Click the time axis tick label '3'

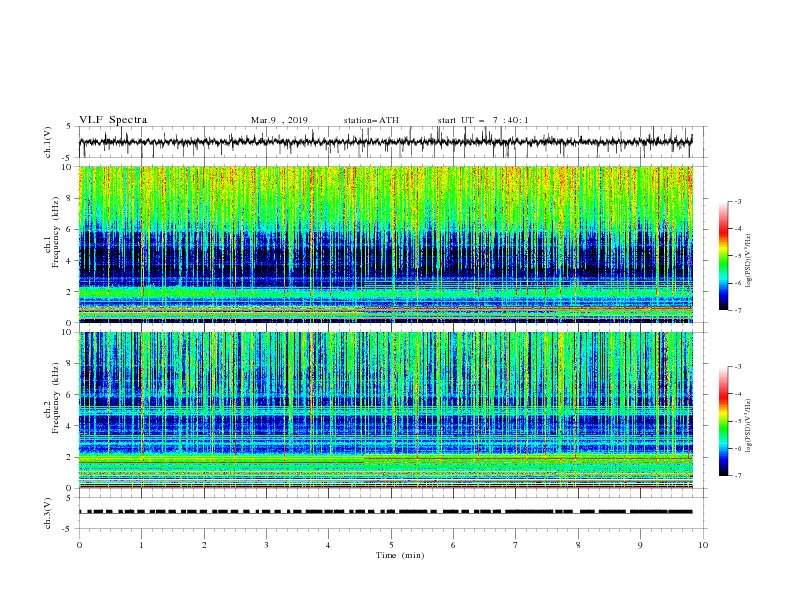(x=266, y=545)
